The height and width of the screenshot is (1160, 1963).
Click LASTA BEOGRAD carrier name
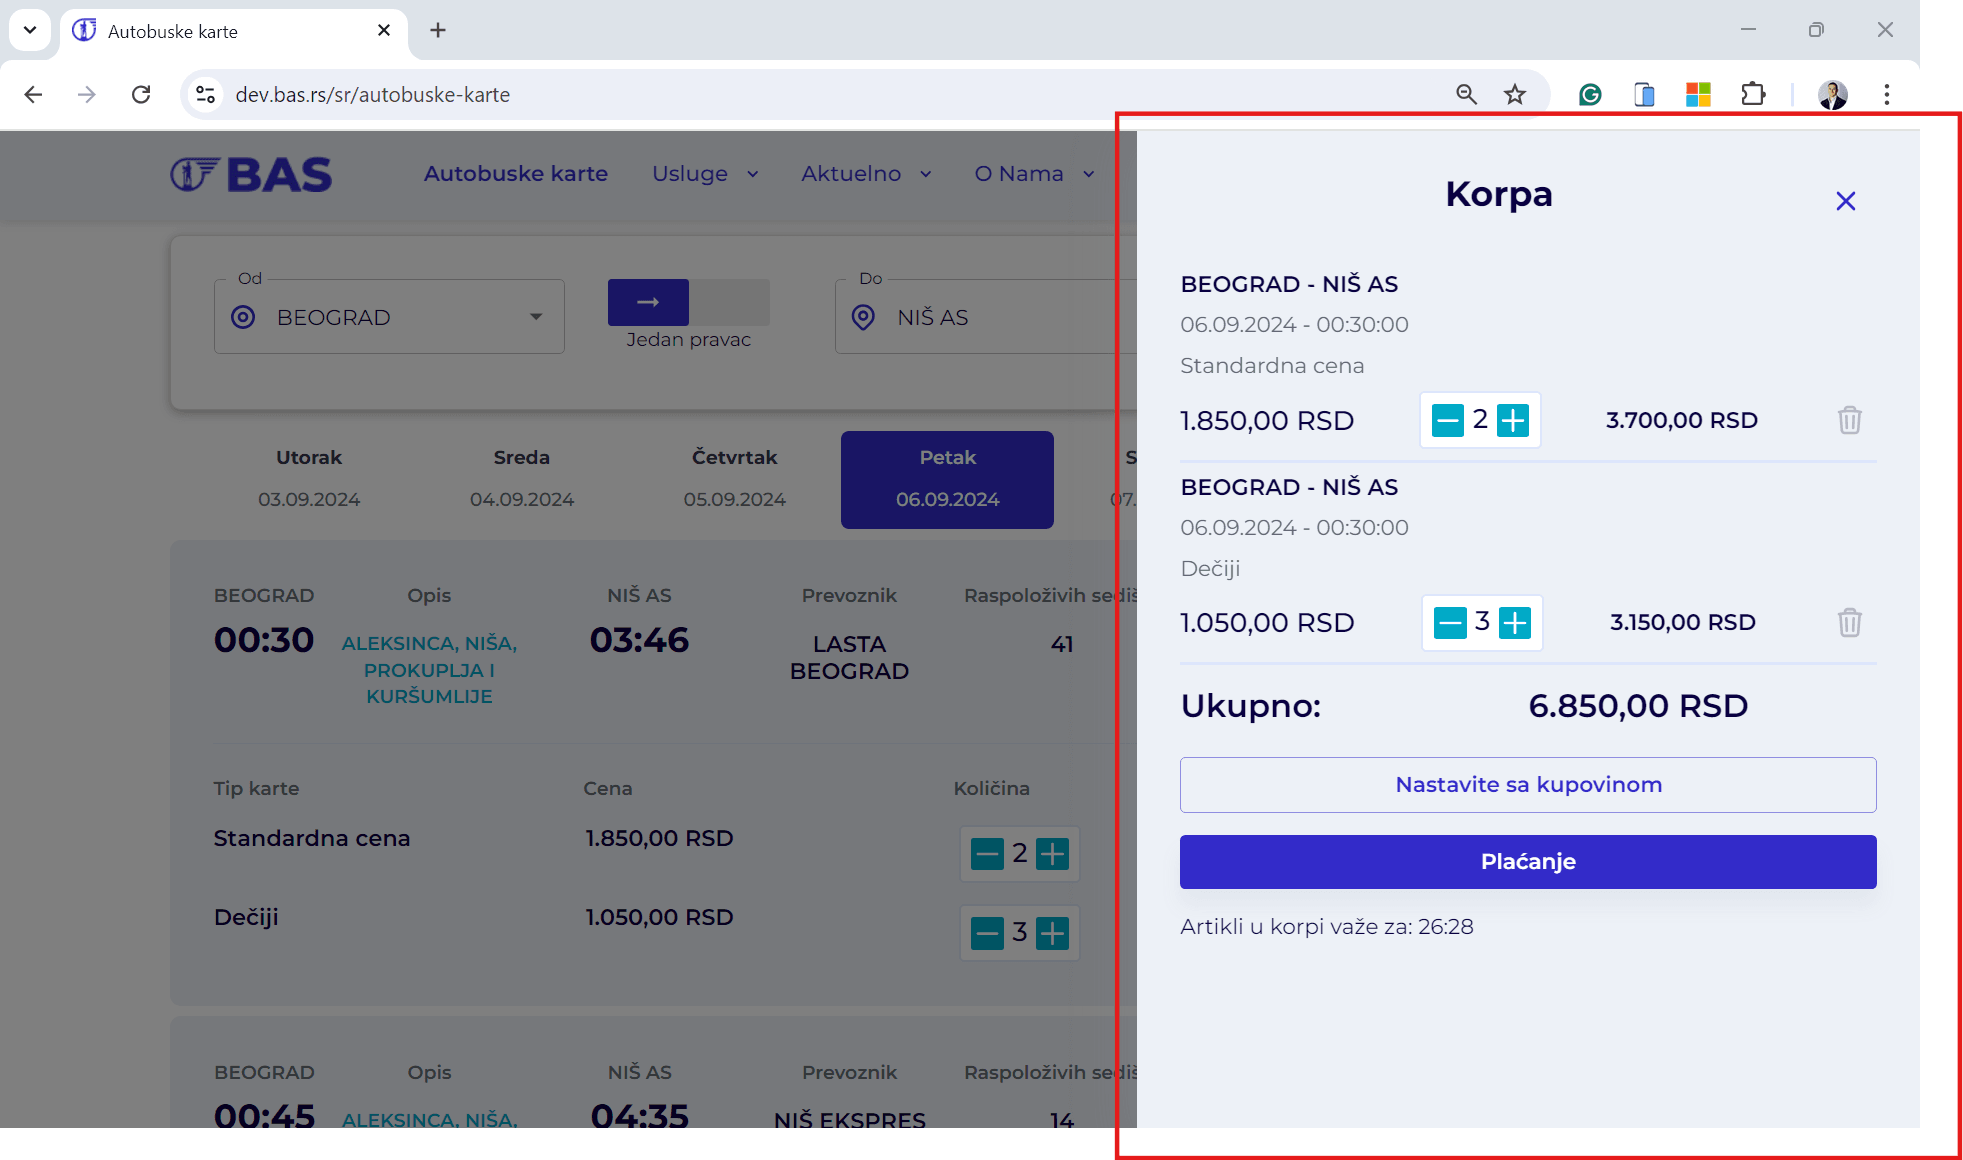(x=849, y=658)
